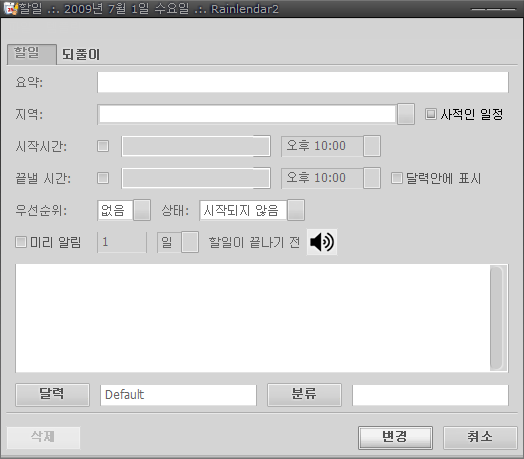The image size is (524, 459).
Task: Open the reminder unit dropdown 일
Action: [x=190, y=242]
